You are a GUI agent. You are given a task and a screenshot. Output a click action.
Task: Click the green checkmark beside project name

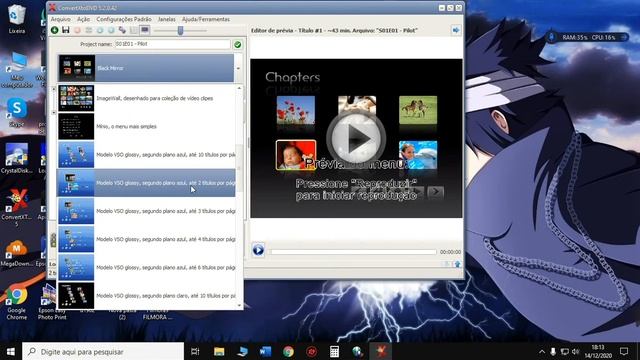238,44
